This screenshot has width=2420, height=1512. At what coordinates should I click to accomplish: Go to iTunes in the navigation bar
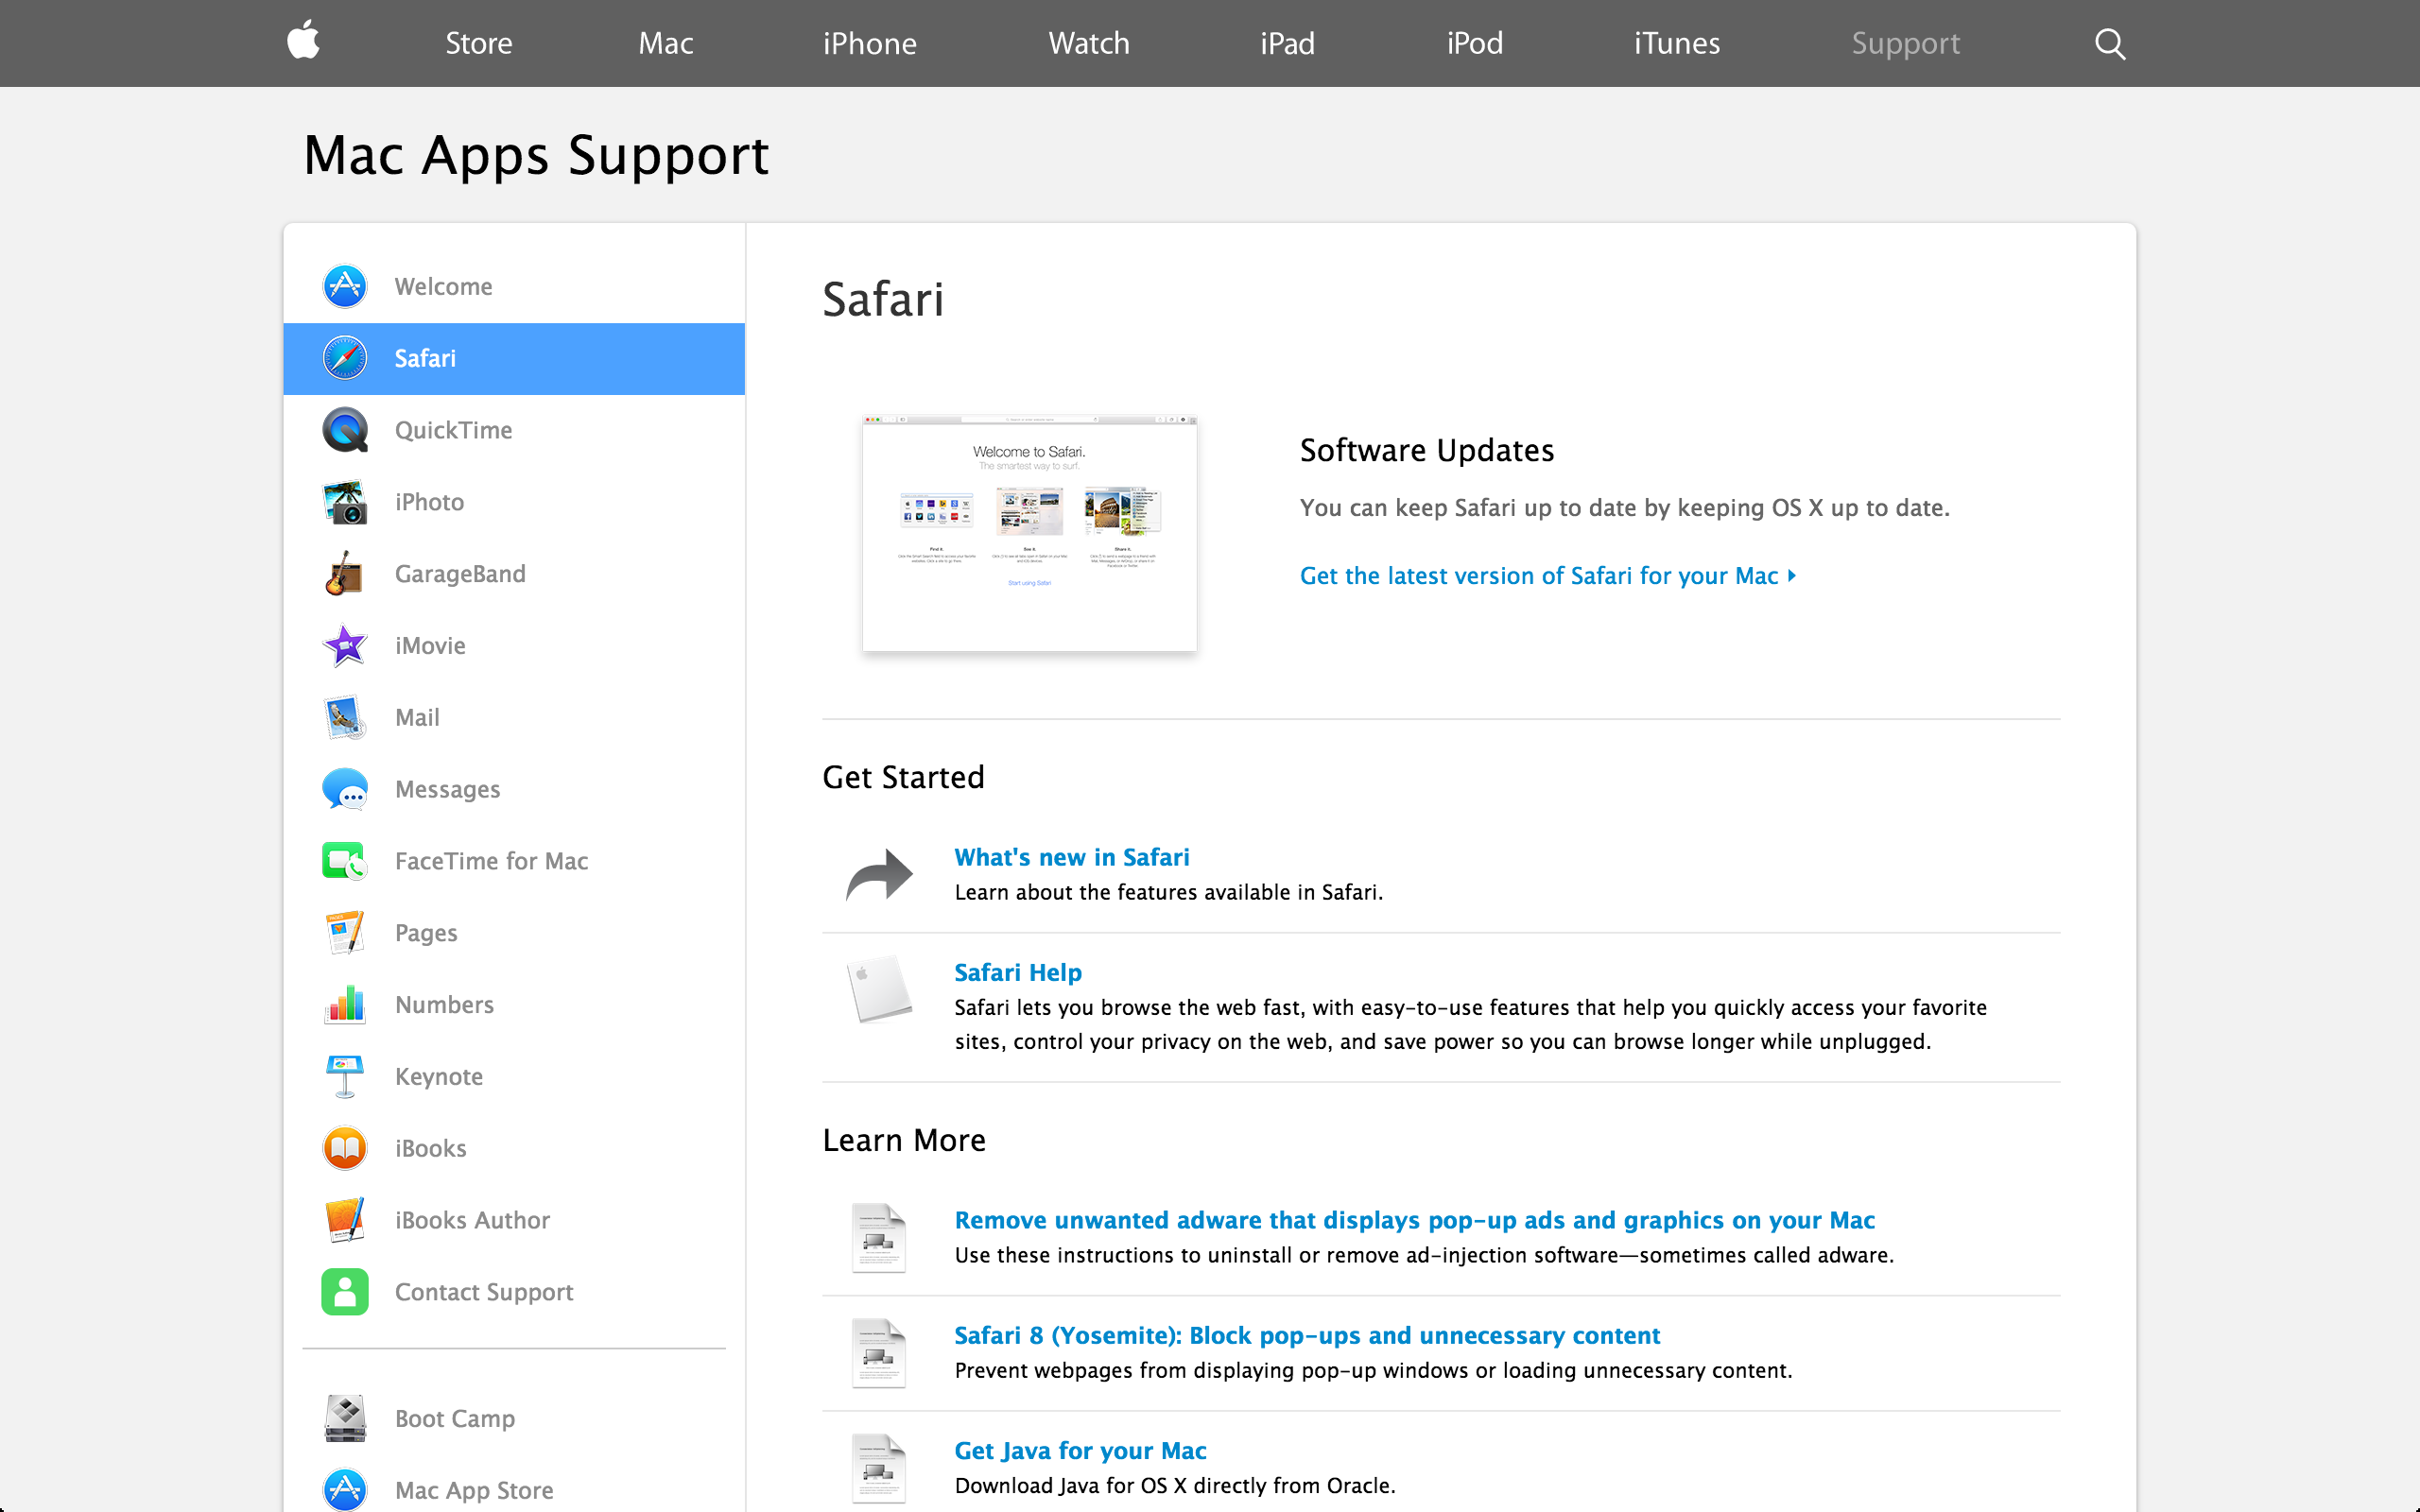pyautogui.click(x=1676, y=44)
